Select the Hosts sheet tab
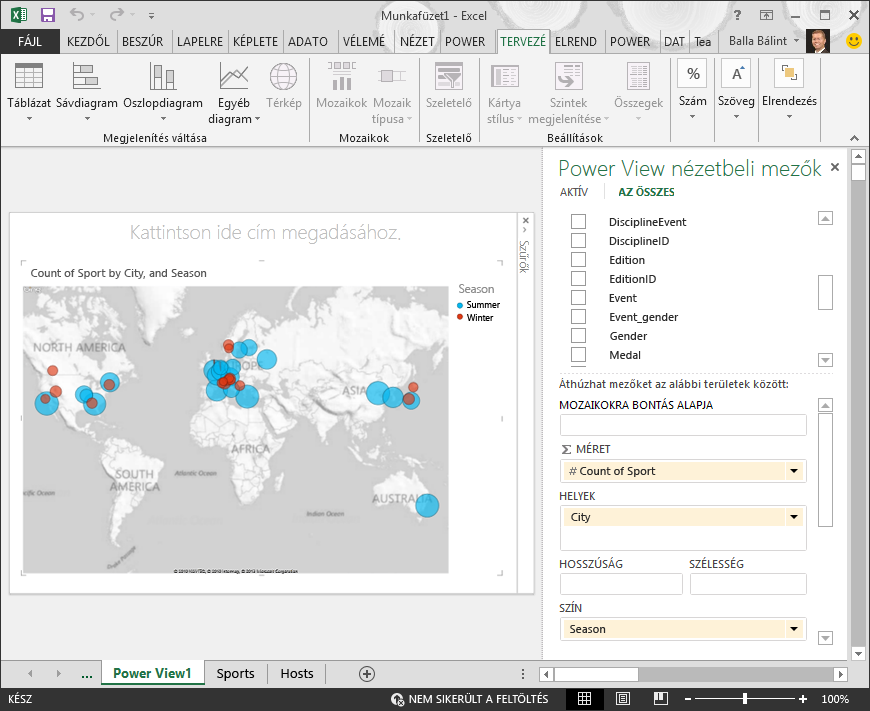The image size is (870, 711). 297,674
